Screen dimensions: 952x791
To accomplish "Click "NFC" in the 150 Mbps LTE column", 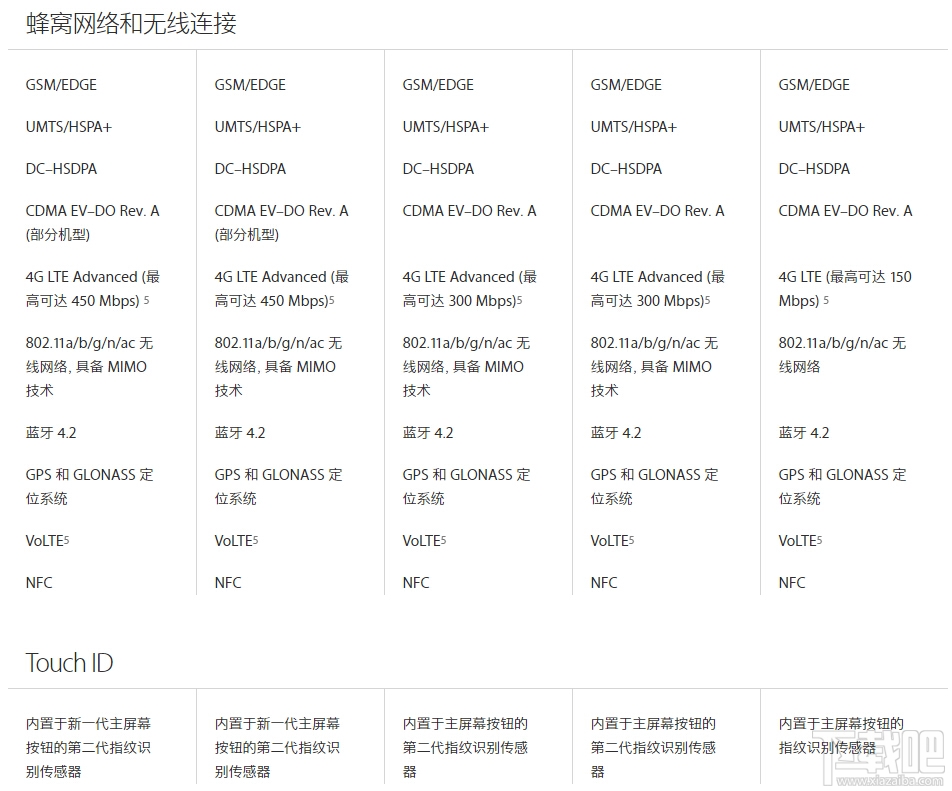I will (x=792, y=583).
